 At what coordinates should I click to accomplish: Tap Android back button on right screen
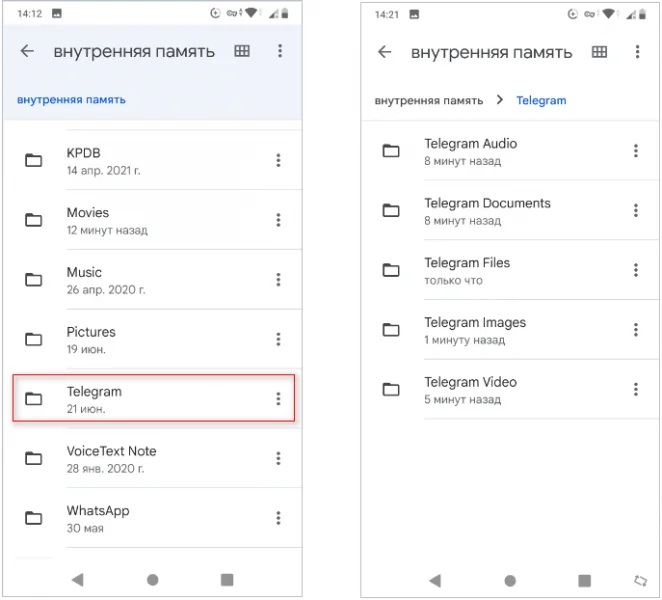pyautogui.click(x=435, y=581)
